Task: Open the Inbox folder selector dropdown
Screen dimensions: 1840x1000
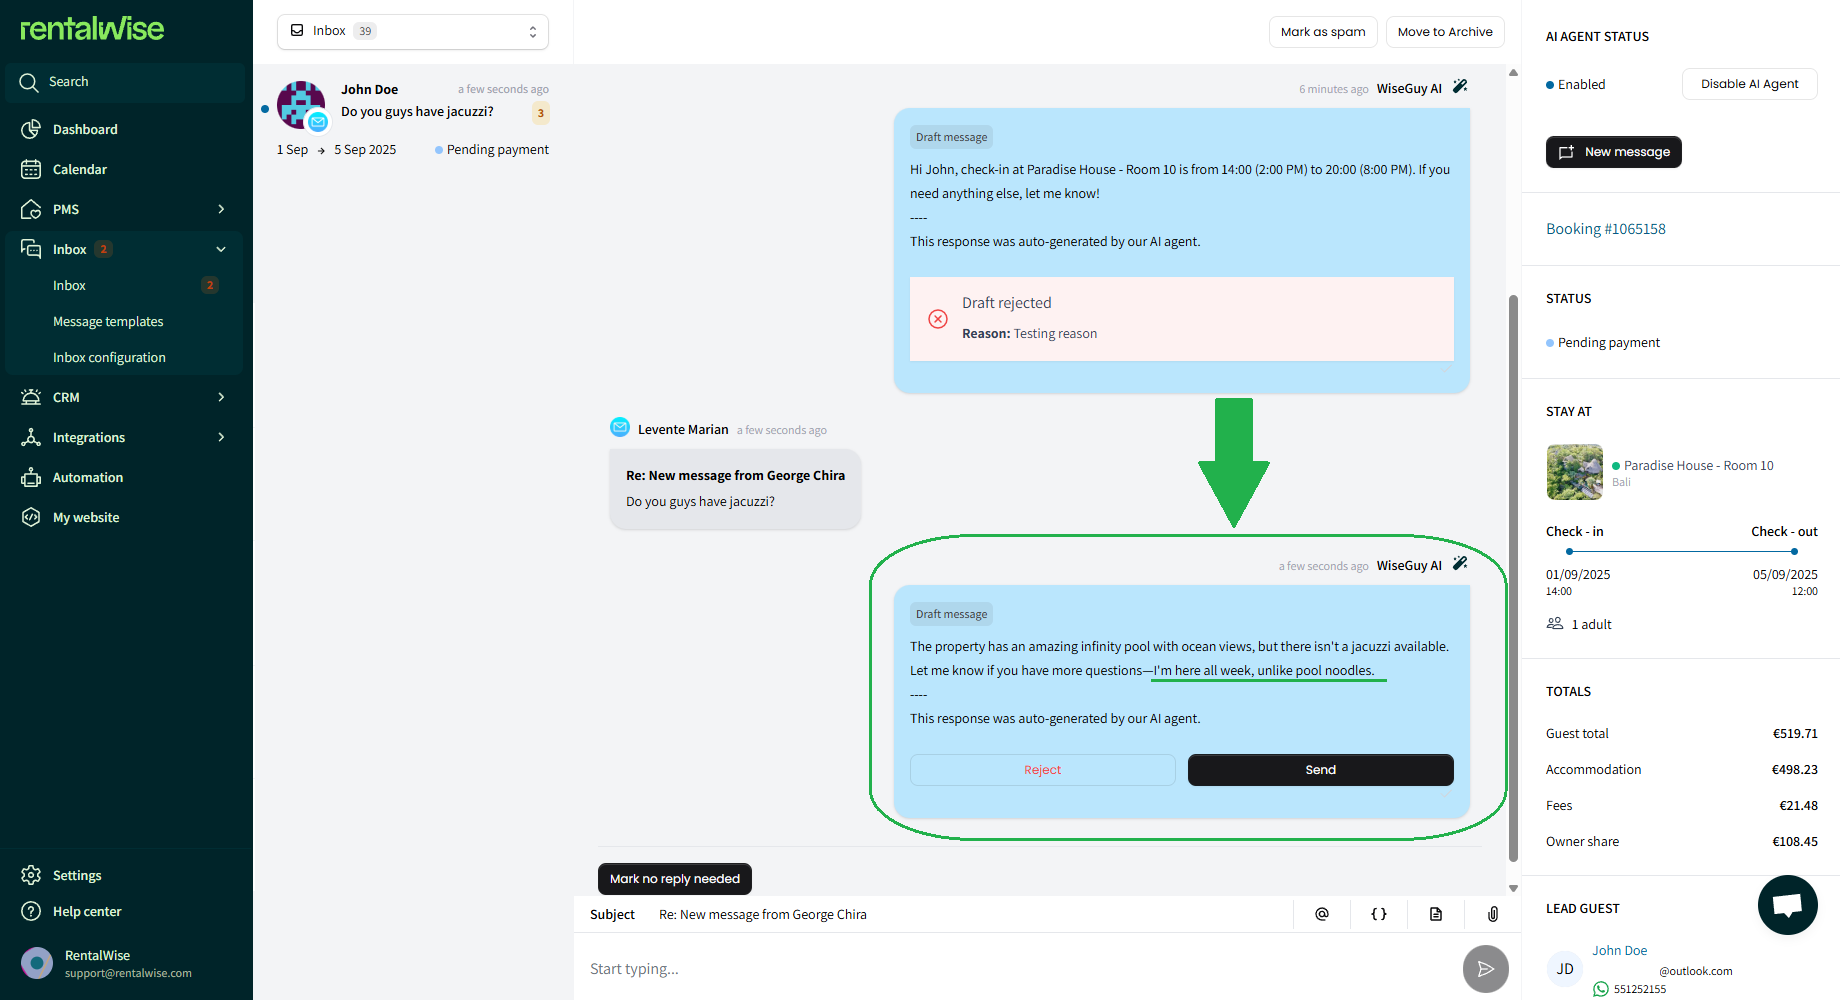Action: [412, 31]
